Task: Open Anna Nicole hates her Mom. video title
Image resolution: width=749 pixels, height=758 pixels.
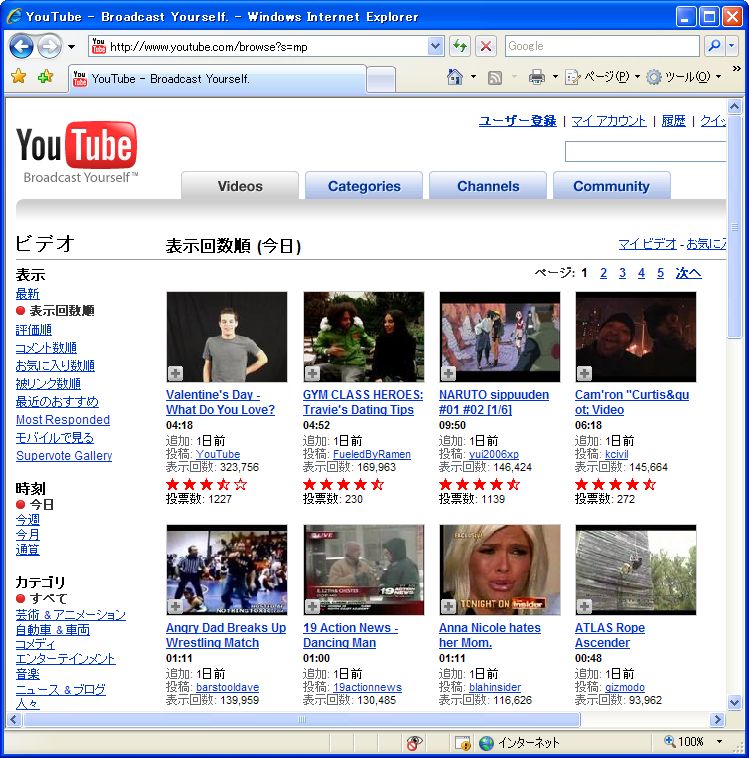Action: click(489, 635)
